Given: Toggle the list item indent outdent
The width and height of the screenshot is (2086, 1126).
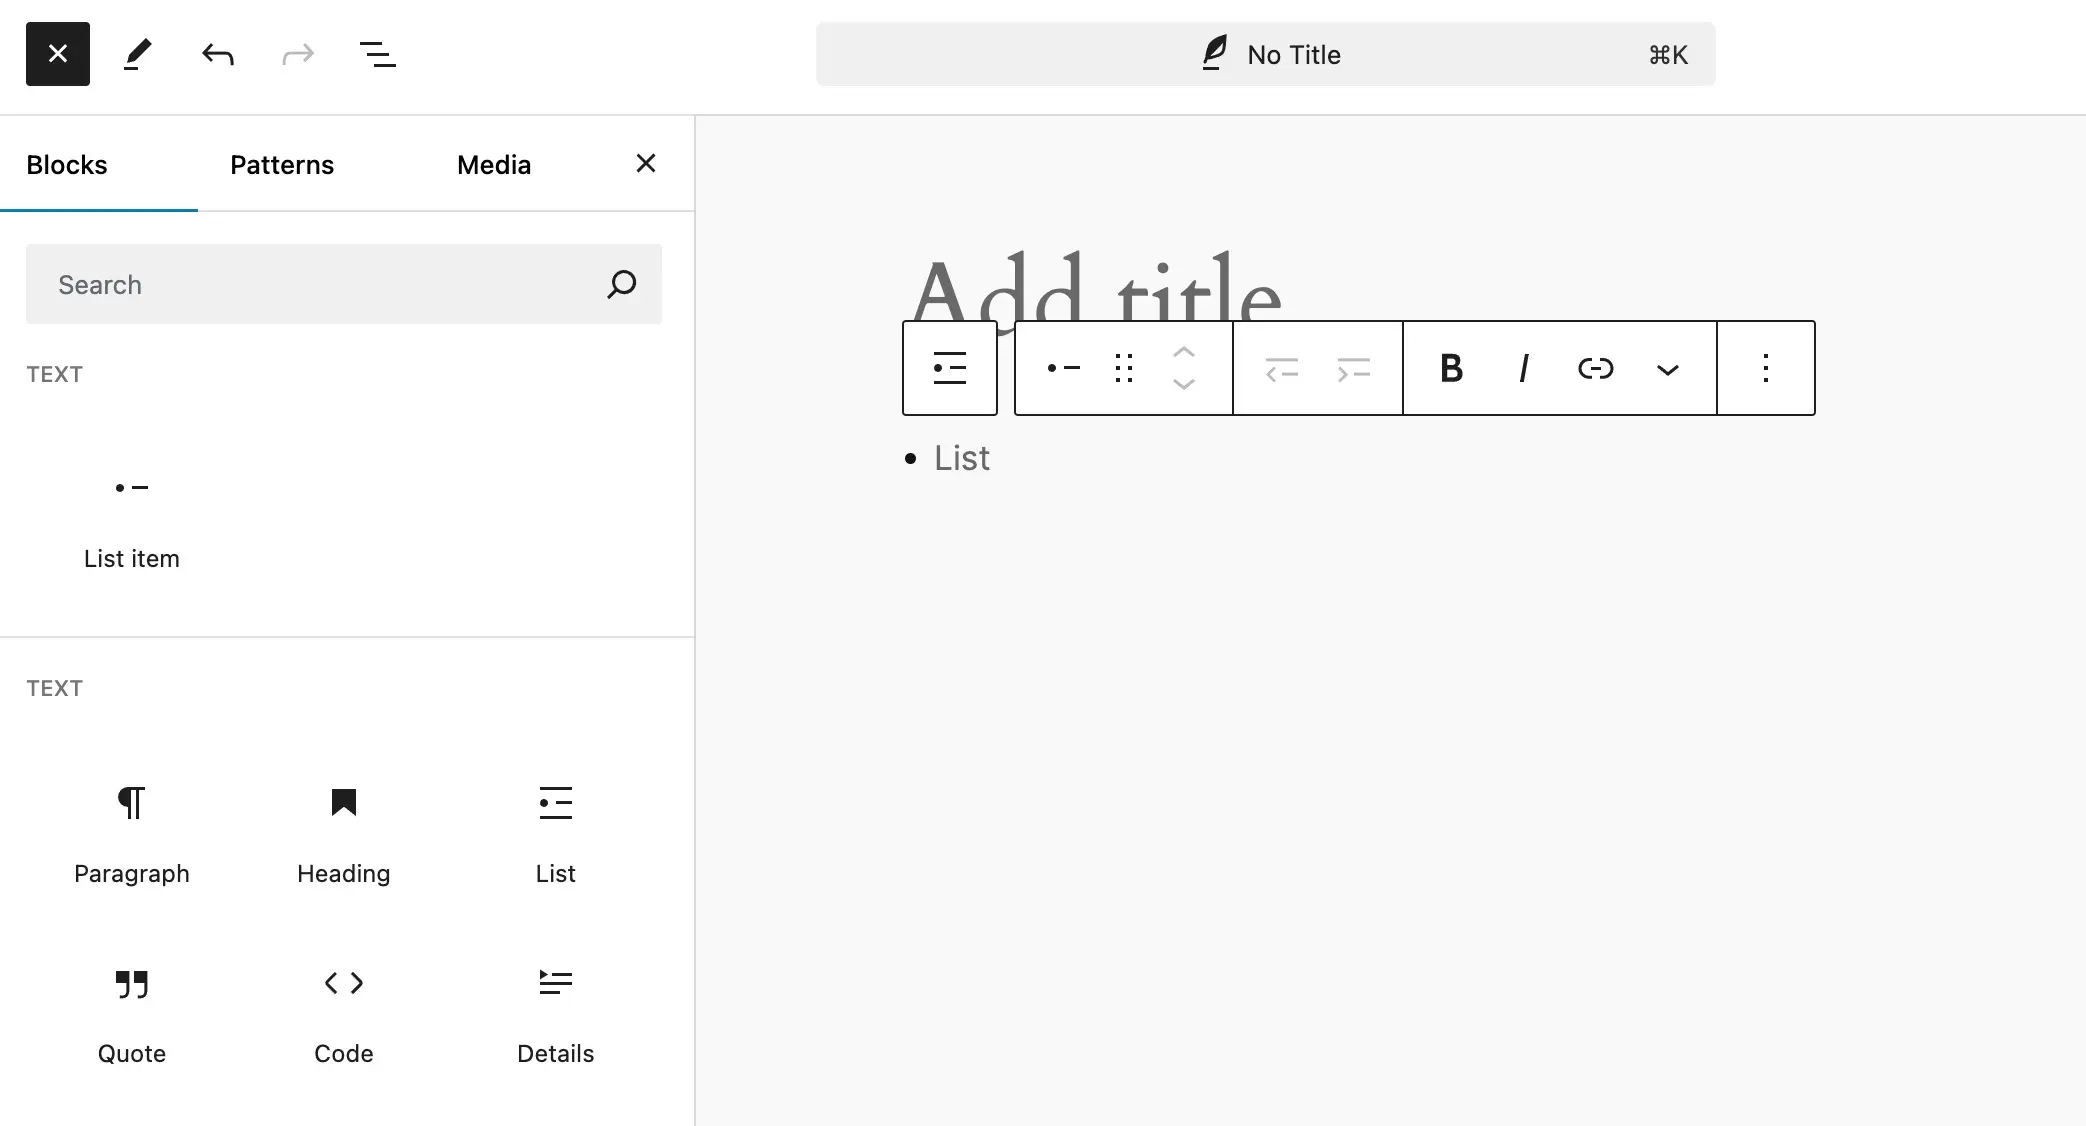Looking at the screenshot, I should pyautogui.click(x=1278, y=369).
